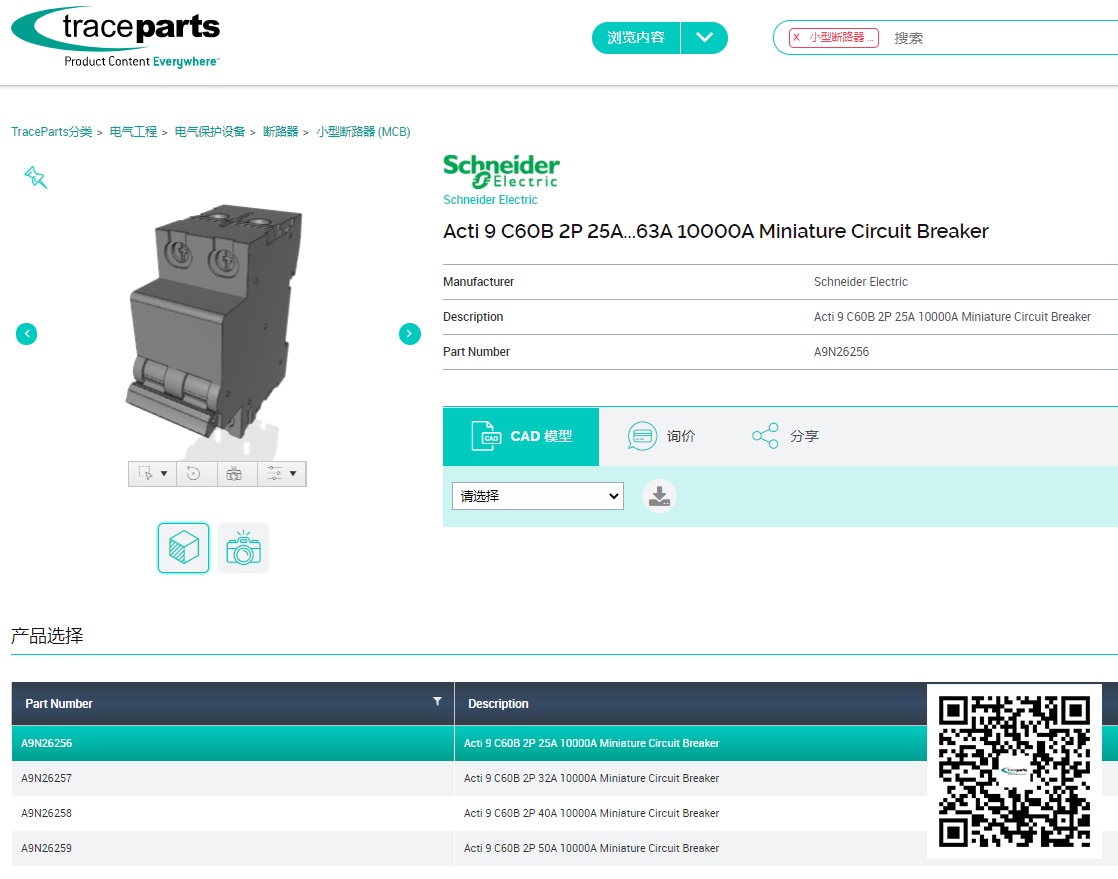Click the 40A Miniature Circuit Breaker description
Image resolution: width=1118 pixels, height=879 pixels.
point(591,813)
